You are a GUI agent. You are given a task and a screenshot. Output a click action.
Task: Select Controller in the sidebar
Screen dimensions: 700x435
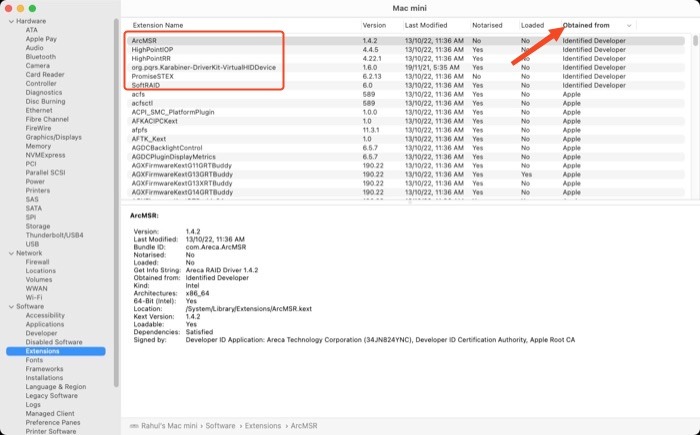[x=41, y=84]
